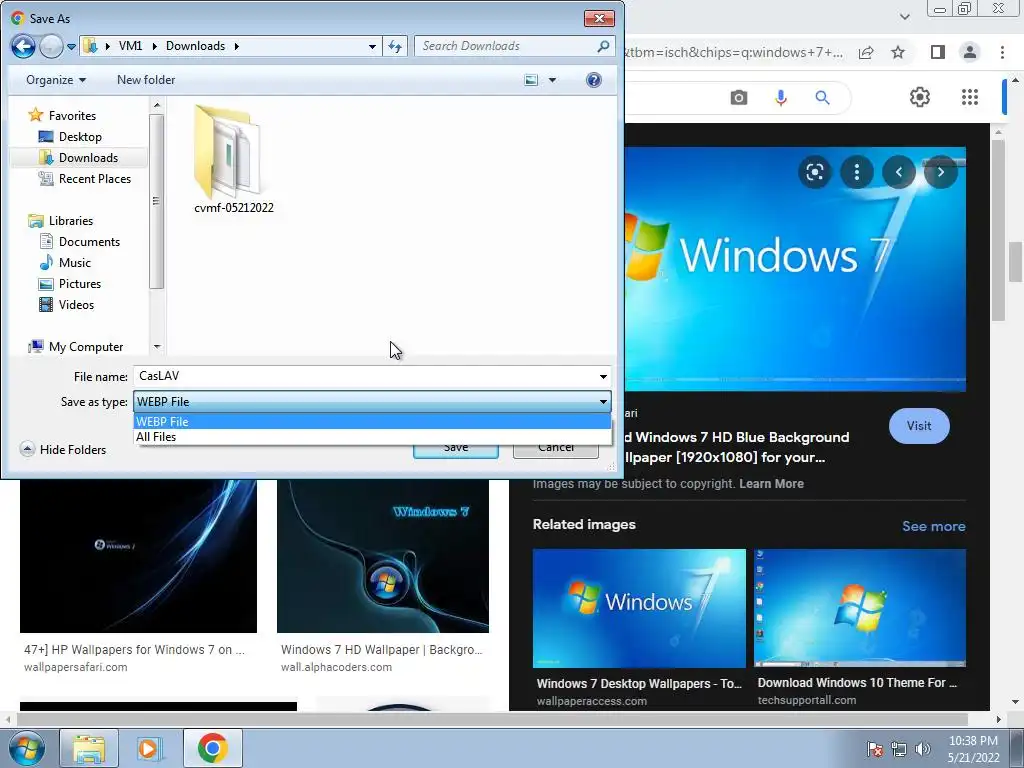1024x768 pixels.
Task: Open Documents library
Action: (89, 242)
